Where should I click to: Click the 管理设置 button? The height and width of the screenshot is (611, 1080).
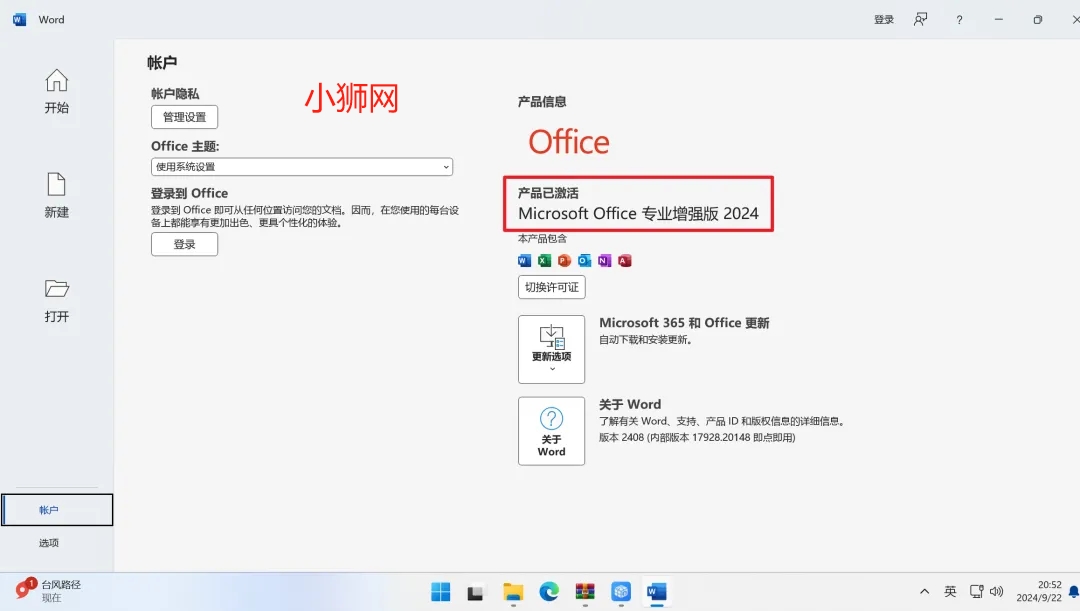pyautogui.click(x=185, y=117)
